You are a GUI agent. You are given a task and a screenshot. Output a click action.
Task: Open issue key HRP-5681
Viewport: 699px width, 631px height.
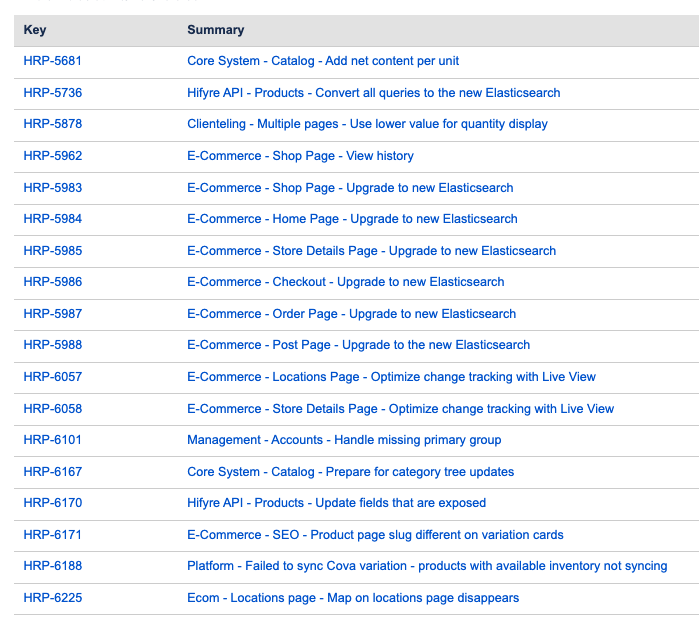coord(52,61)
